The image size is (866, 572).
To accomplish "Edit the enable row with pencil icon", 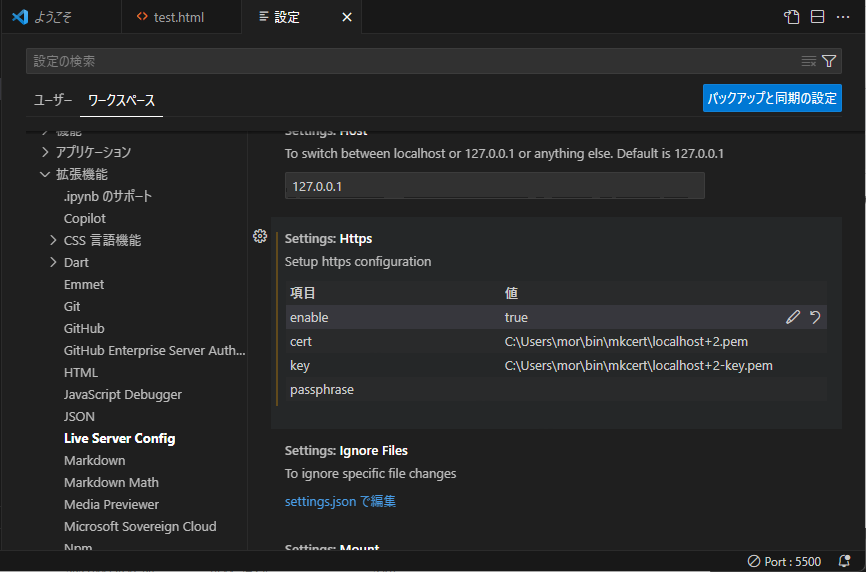I will (x=793, y=317).
